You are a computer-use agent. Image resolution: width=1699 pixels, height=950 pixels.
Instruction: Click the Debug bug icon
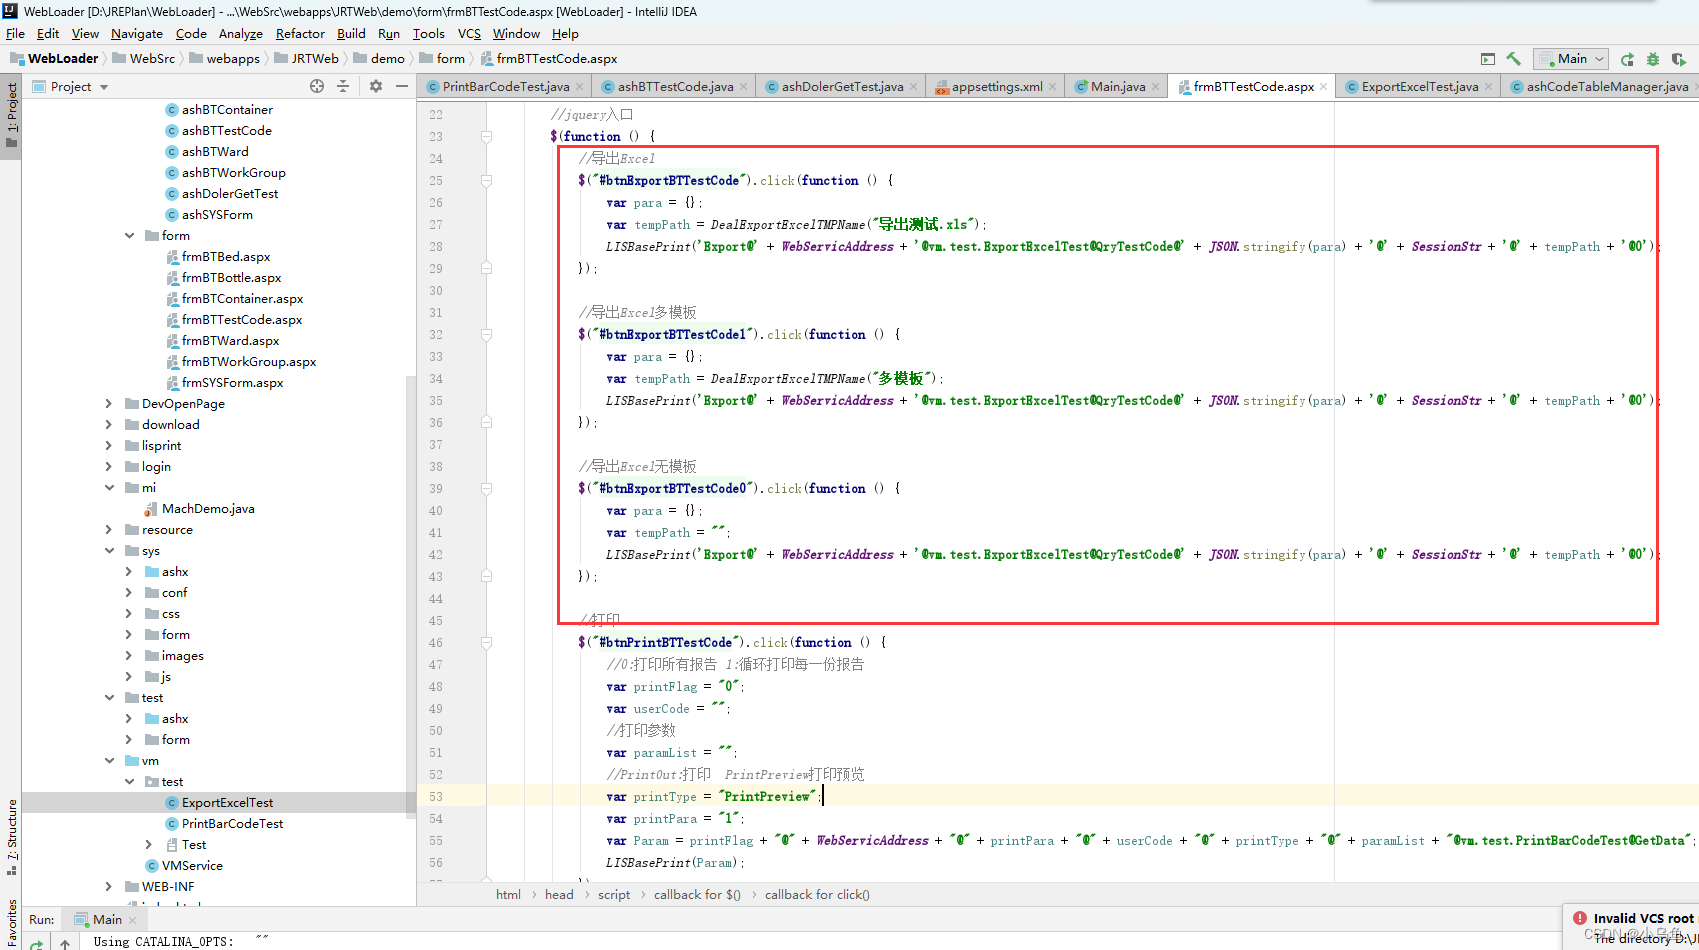tap(1652, 59)
